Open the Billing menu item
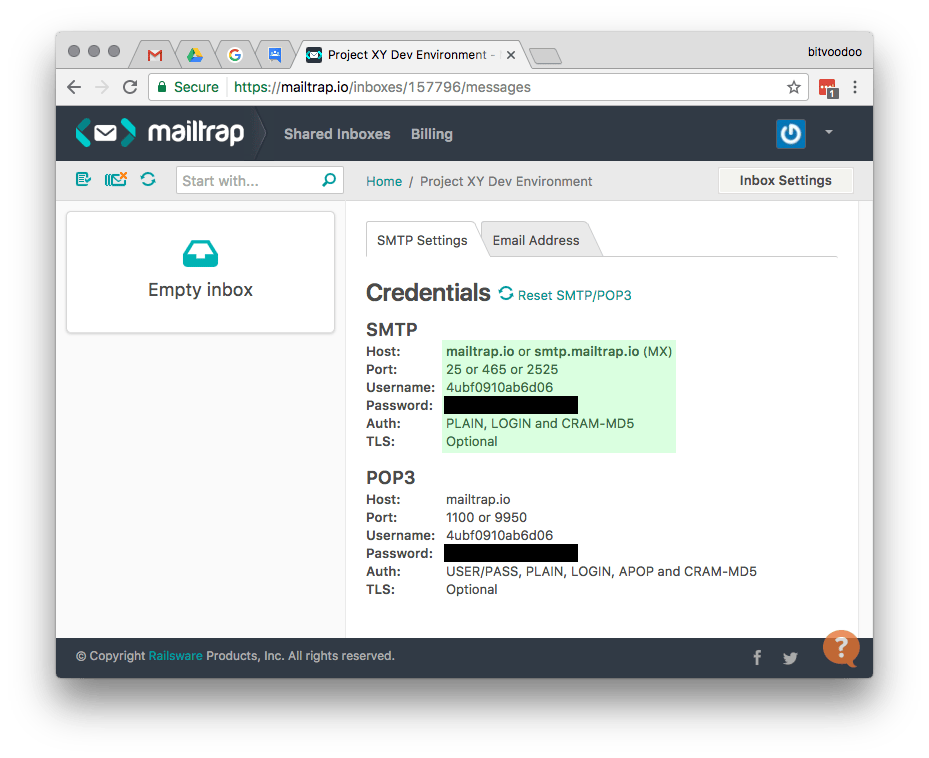The width and height of the screenshot is (929, 758). [432, 134]
